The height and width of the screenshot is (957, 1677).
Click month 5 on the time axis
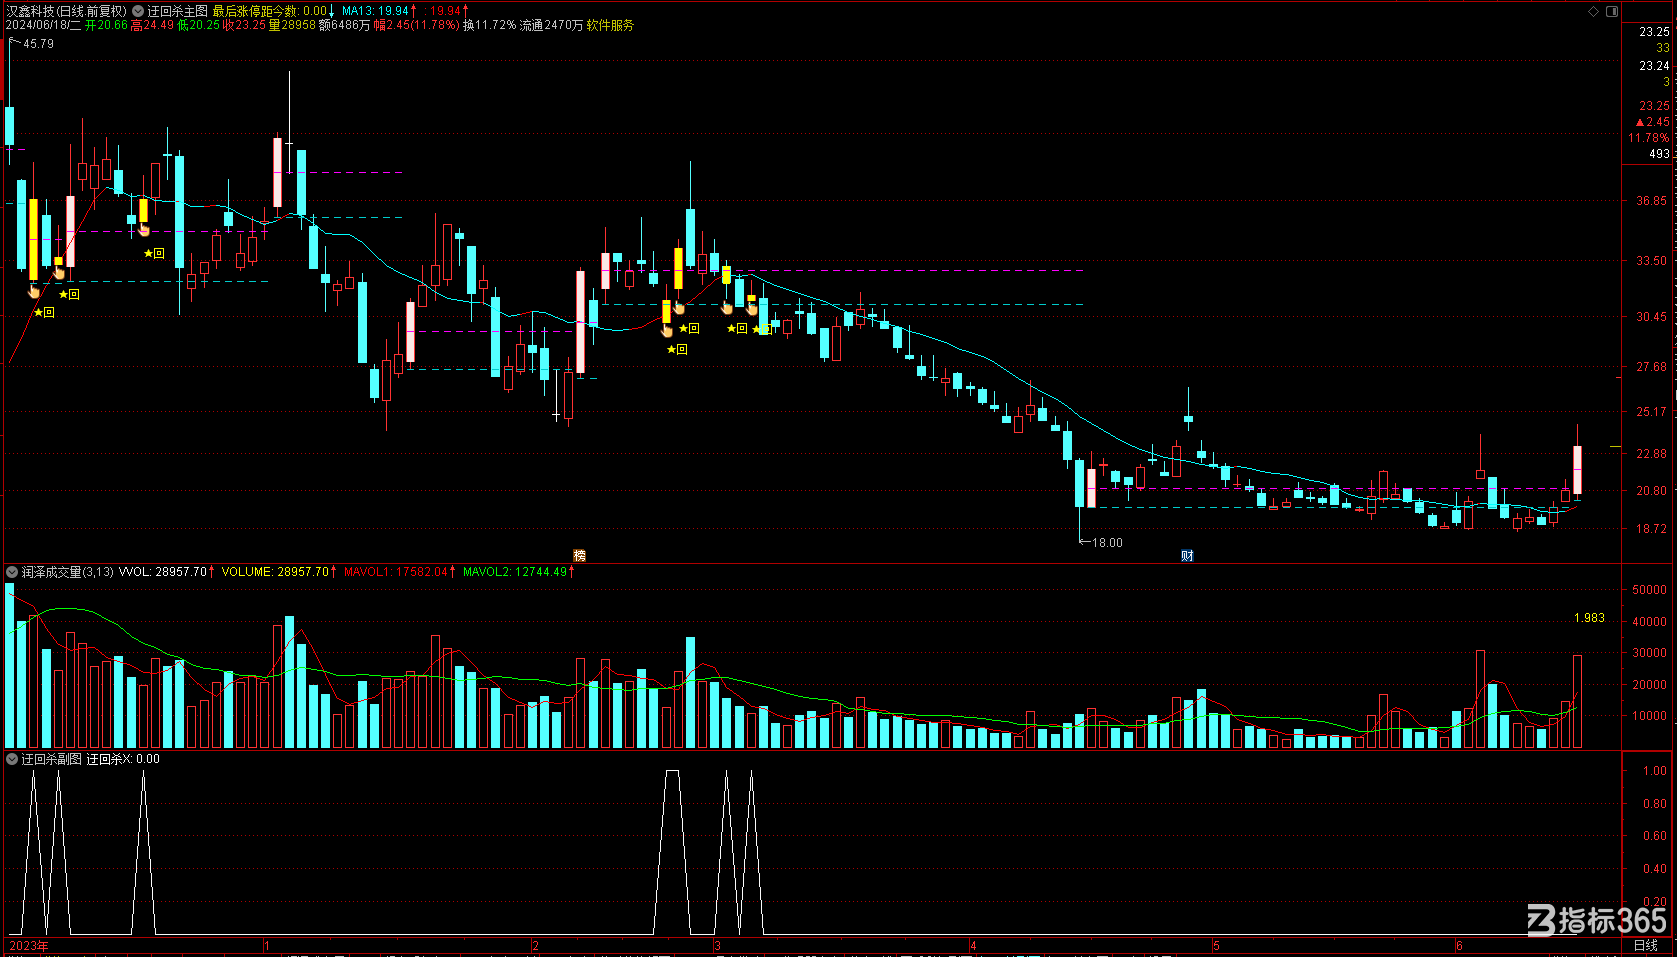pos(1216,945)
